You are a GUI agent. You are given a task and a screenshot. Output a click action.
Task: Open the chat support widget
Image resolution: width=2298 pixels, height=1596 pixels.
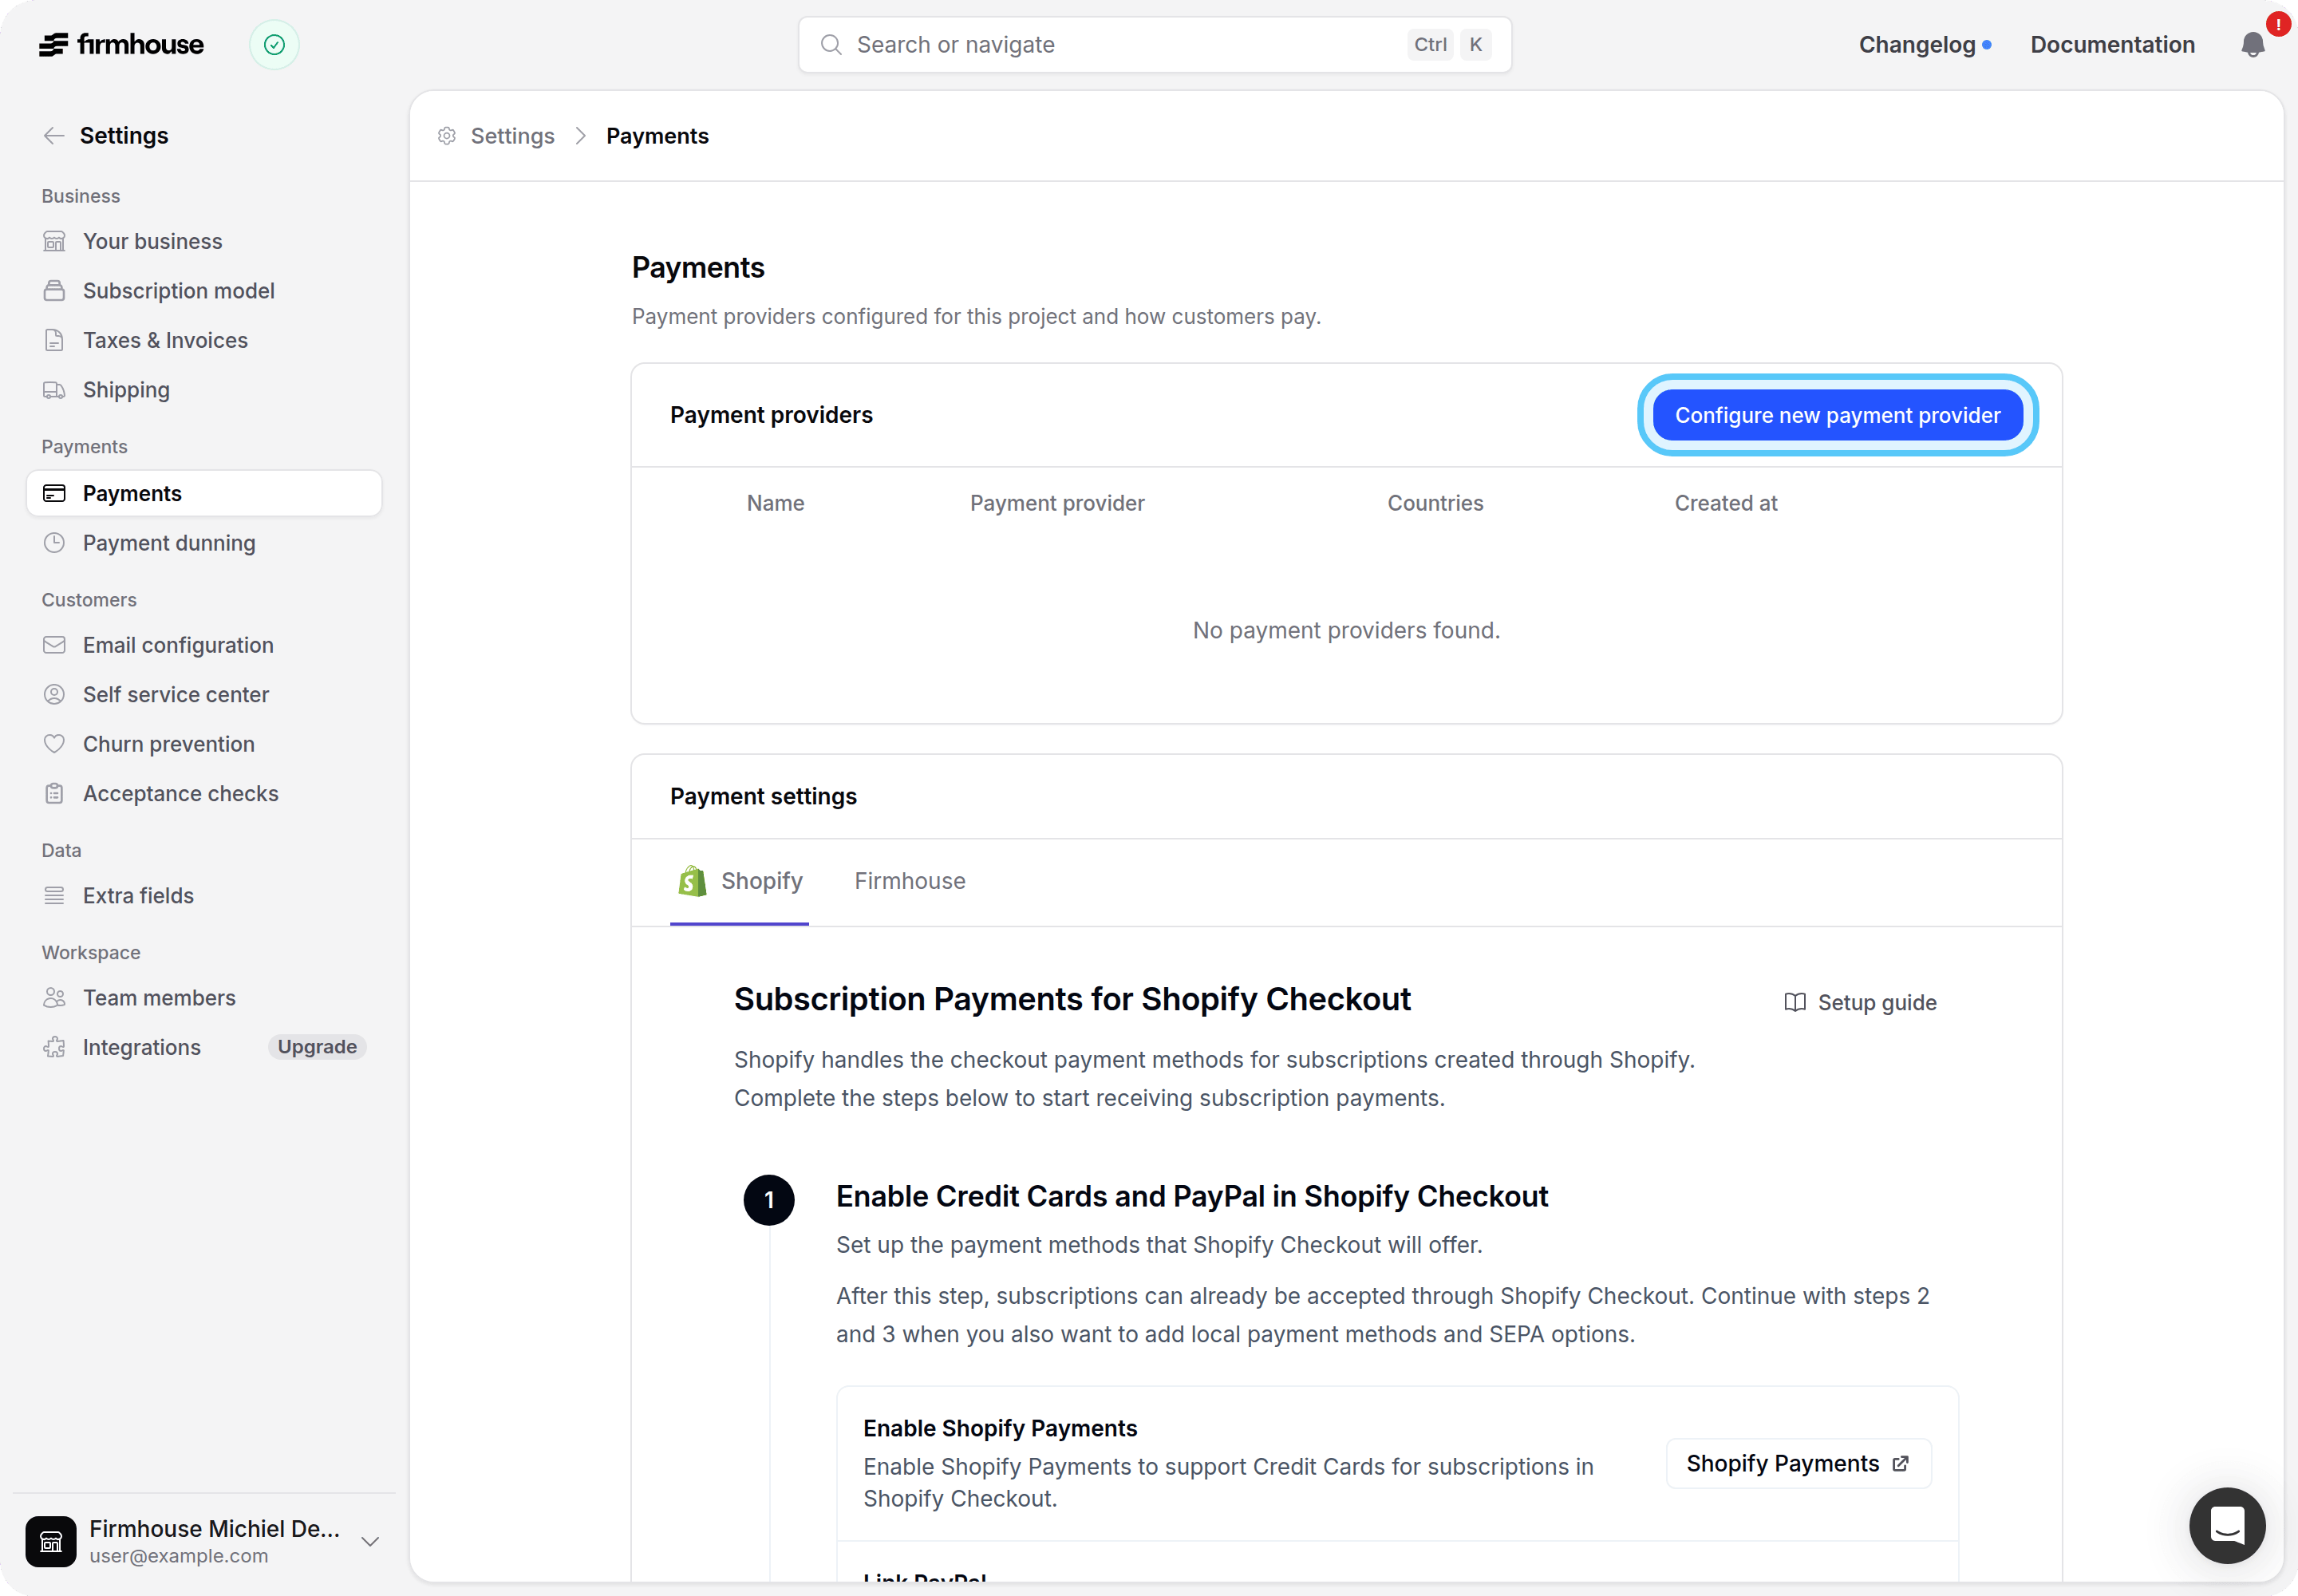click(2227, 1526)
